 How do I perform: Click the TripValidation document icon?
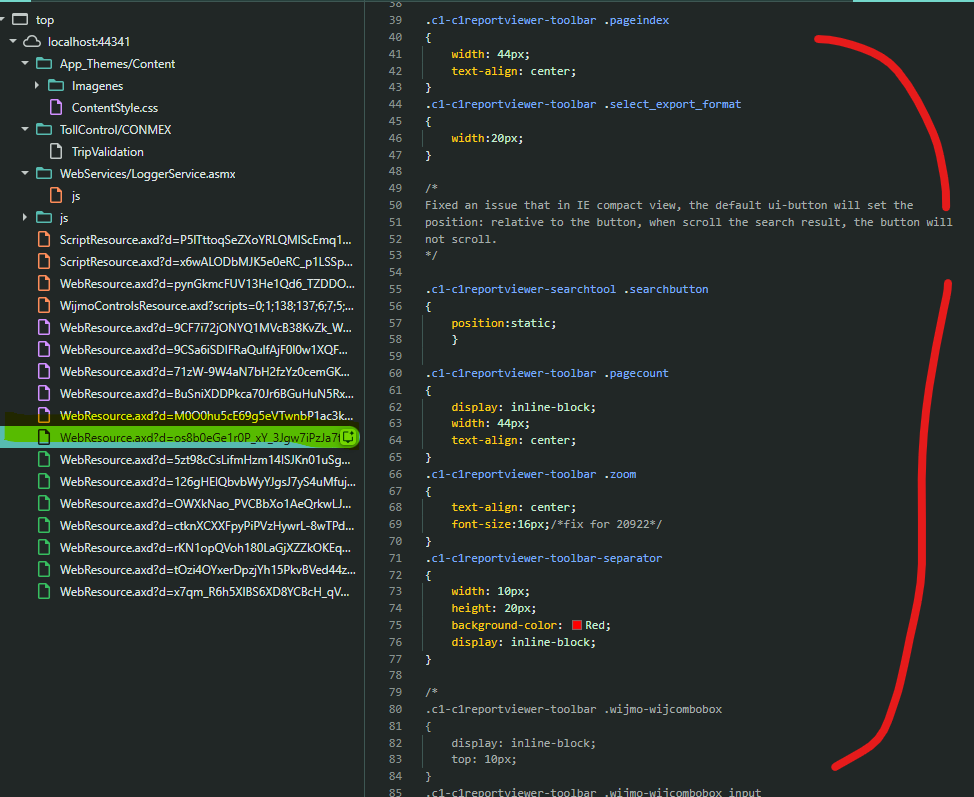tap(56, 151)
